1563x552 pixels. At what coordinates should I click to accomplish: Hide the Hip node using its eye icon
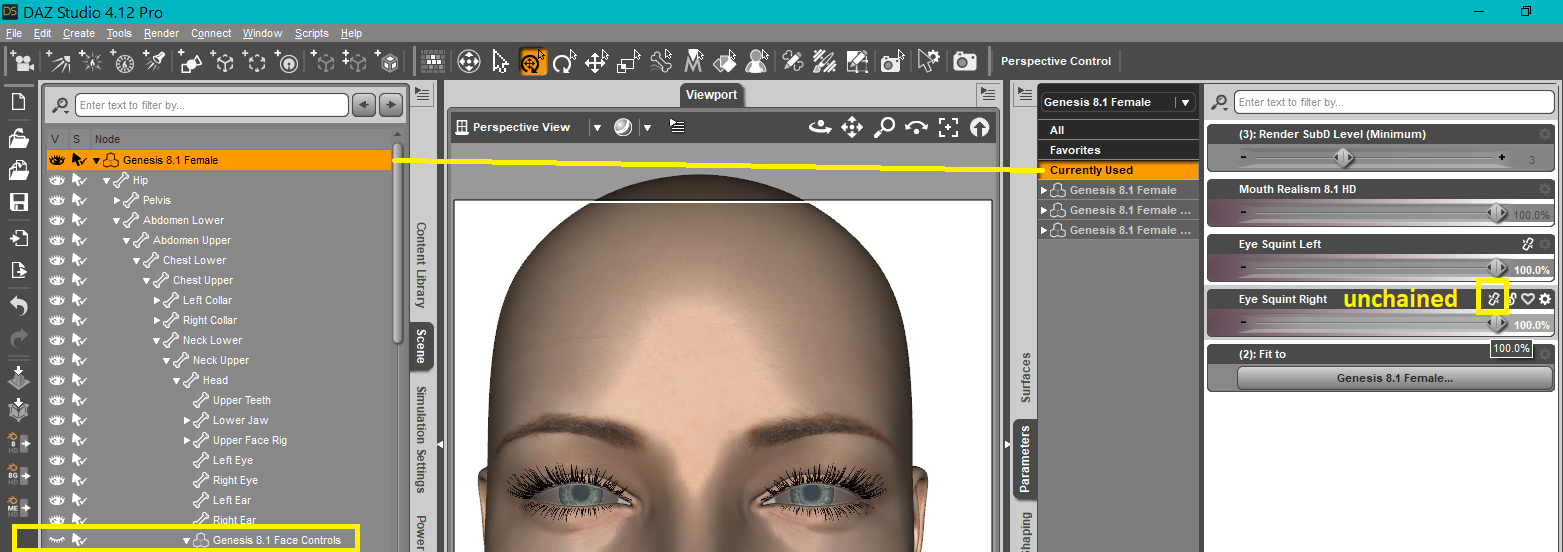[57, 180]
